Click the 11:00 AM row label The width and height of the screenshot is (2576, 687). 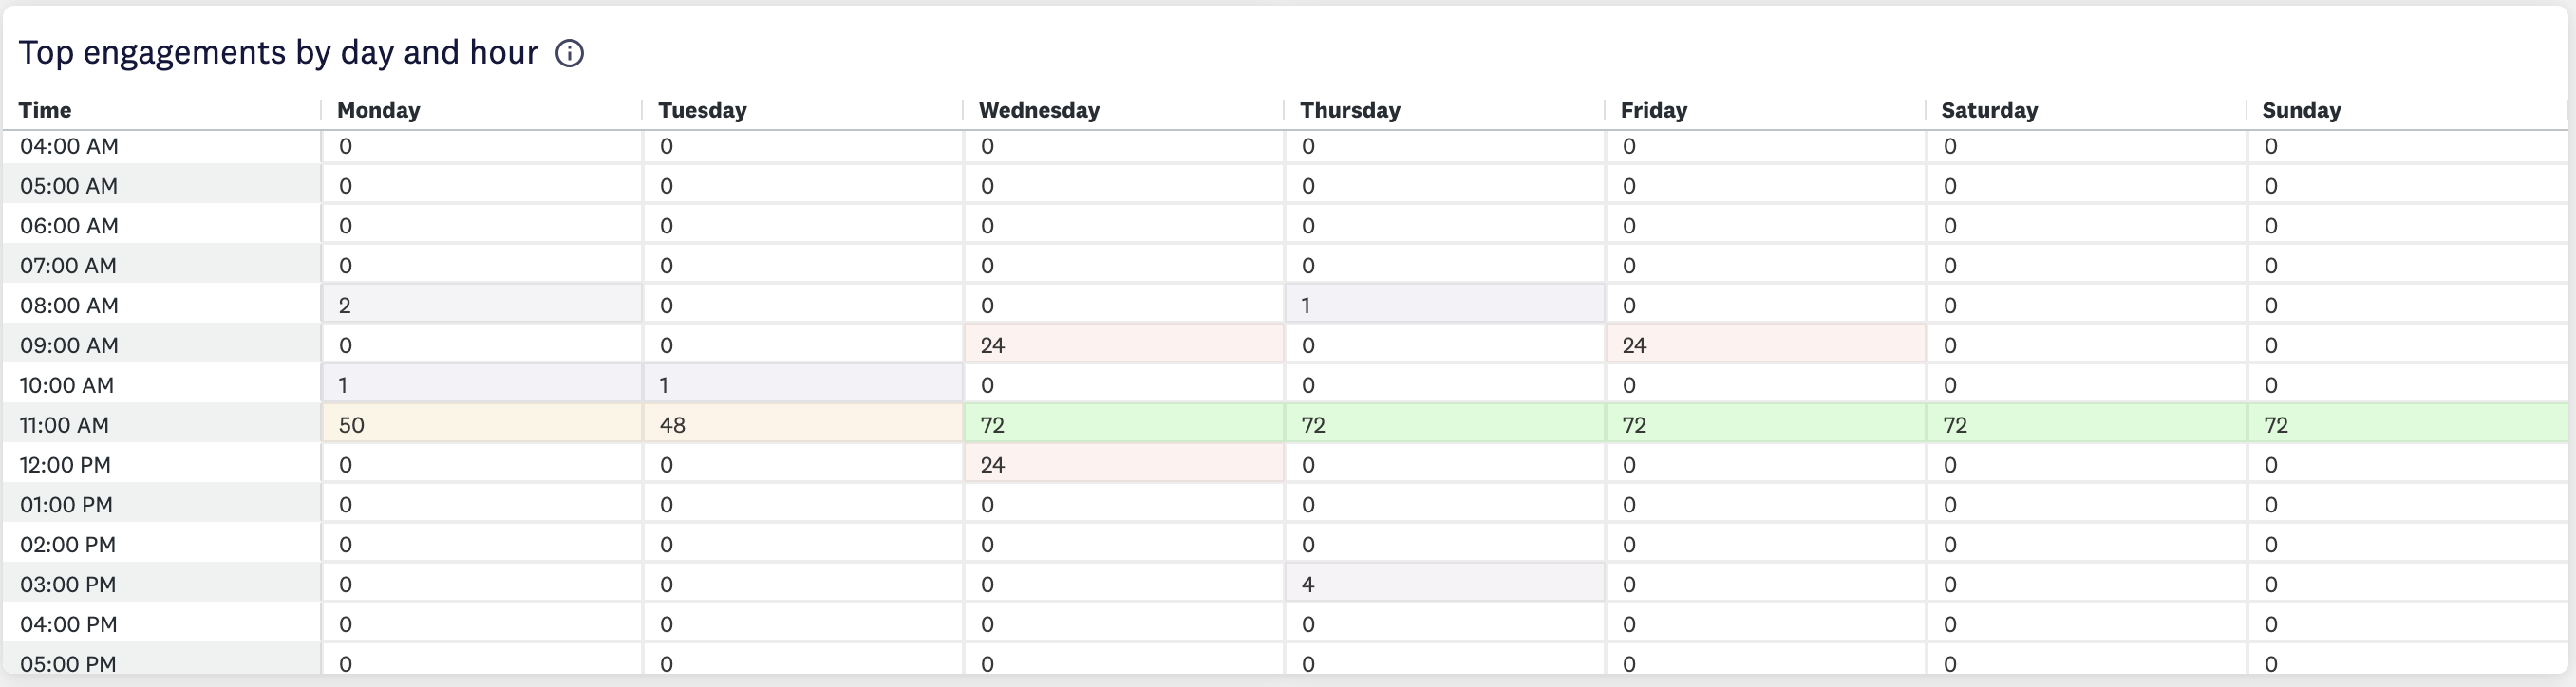tap(64, 424)
